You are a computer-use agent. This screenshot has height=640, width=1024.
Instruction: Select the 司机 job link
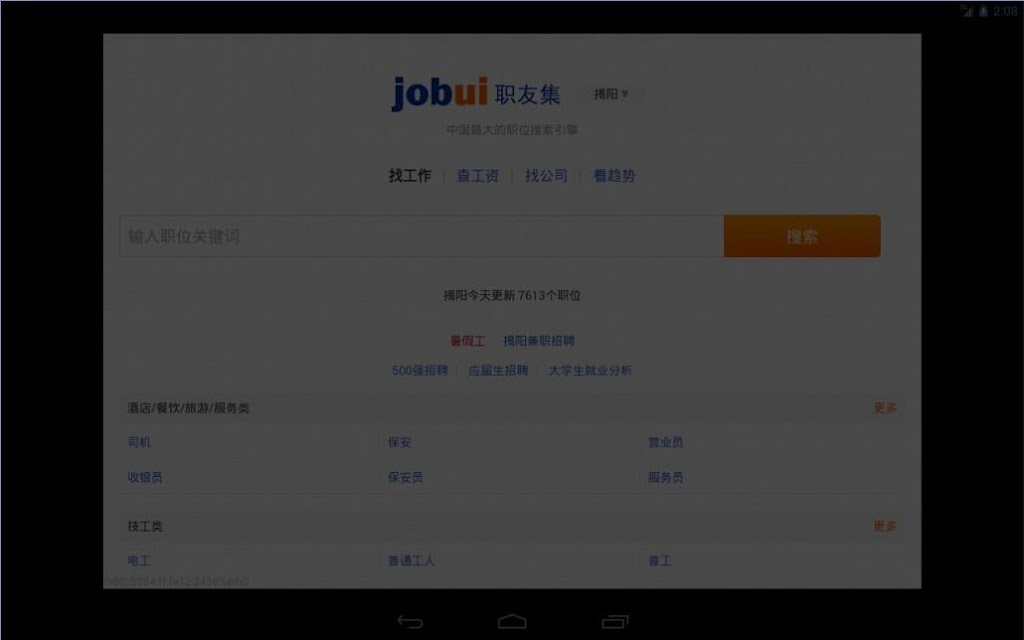(x=139, y=442)
